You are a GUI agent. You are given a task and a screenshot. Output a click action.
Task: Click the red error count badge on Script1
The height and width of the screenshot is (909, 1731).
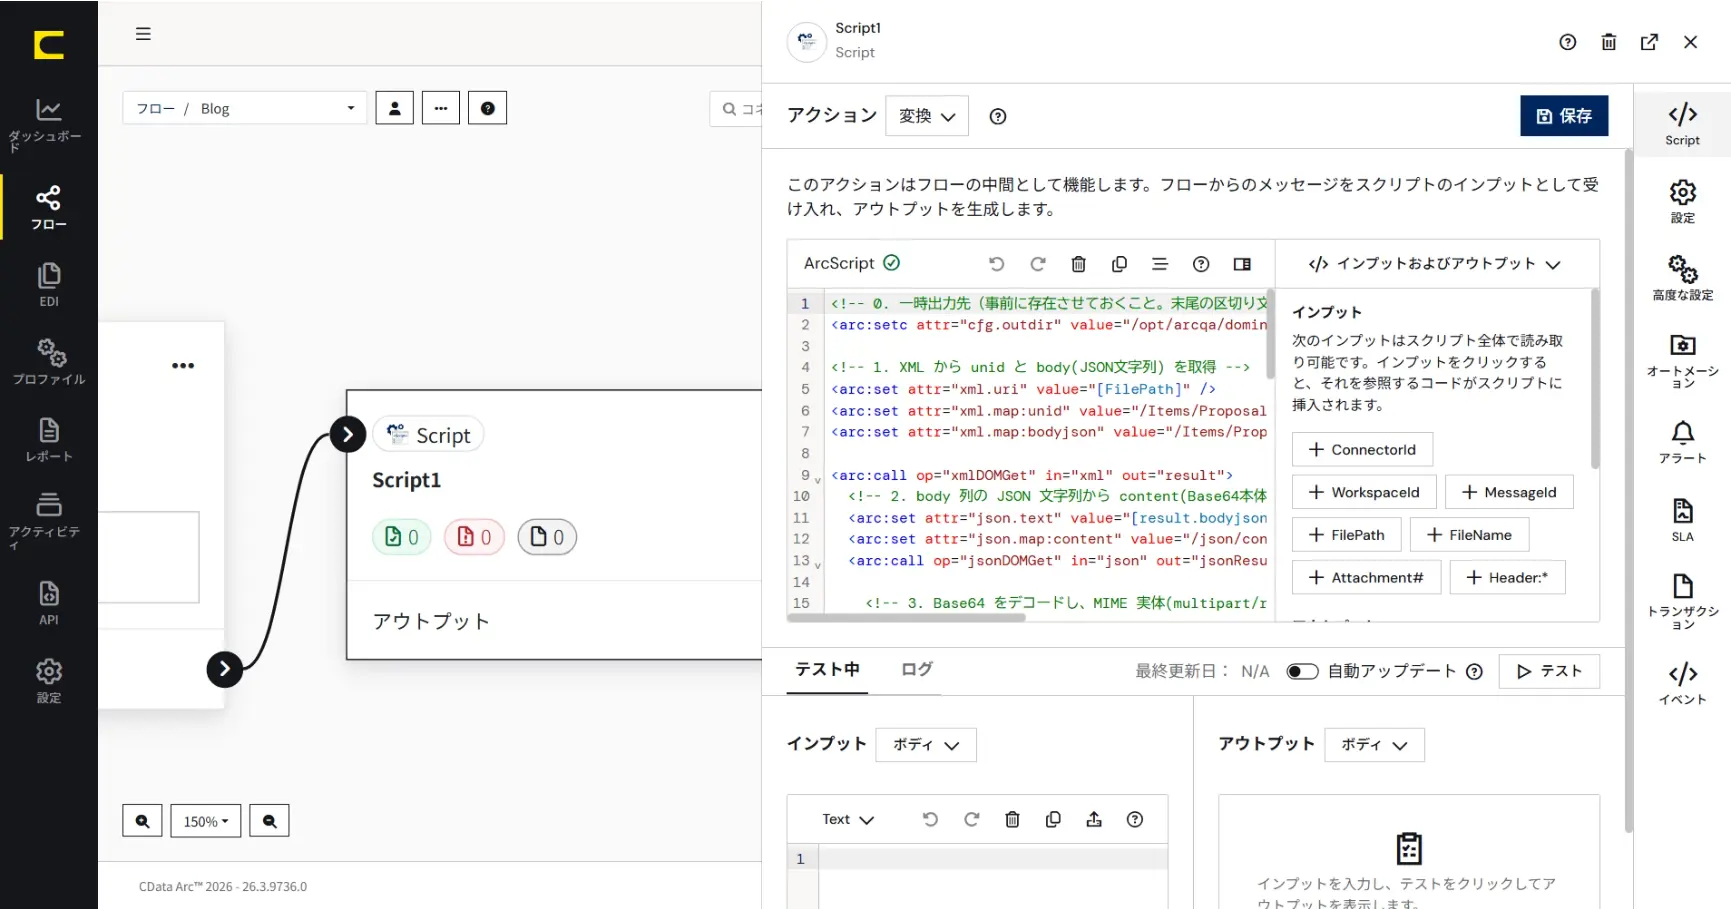[x=474, y=537]
